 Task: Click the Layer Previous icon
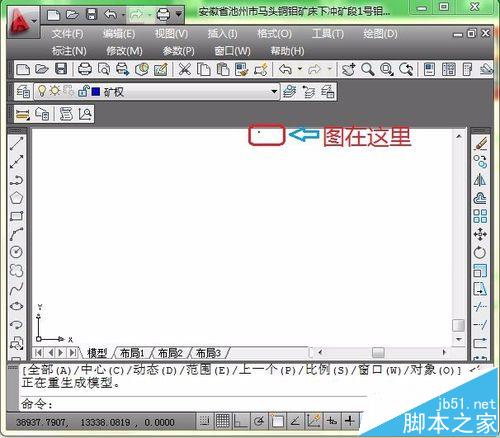pos(309,91)
